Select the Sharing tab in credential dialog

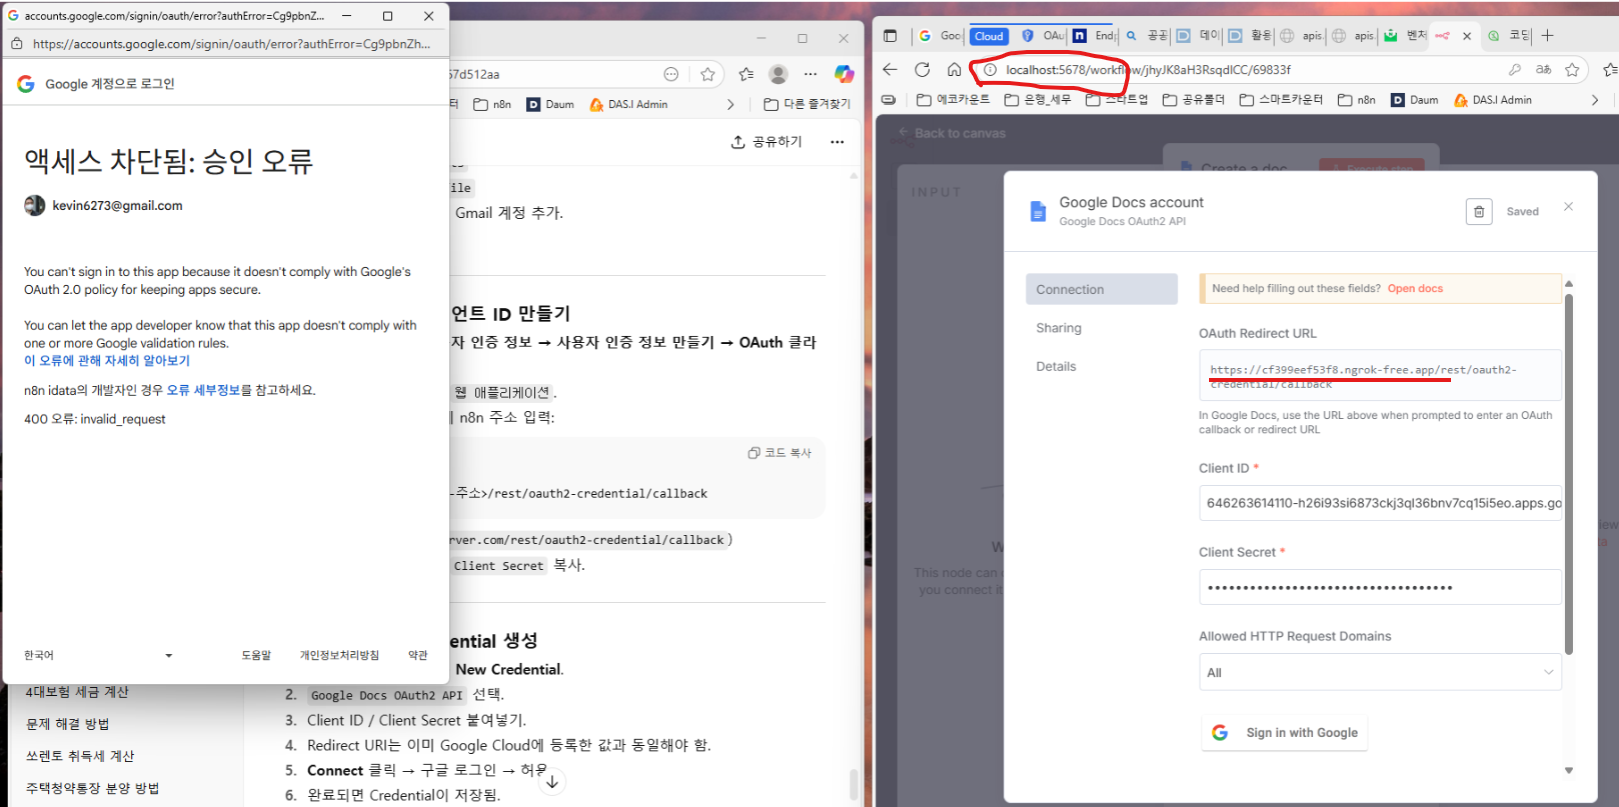click(x=1059, y=328)
